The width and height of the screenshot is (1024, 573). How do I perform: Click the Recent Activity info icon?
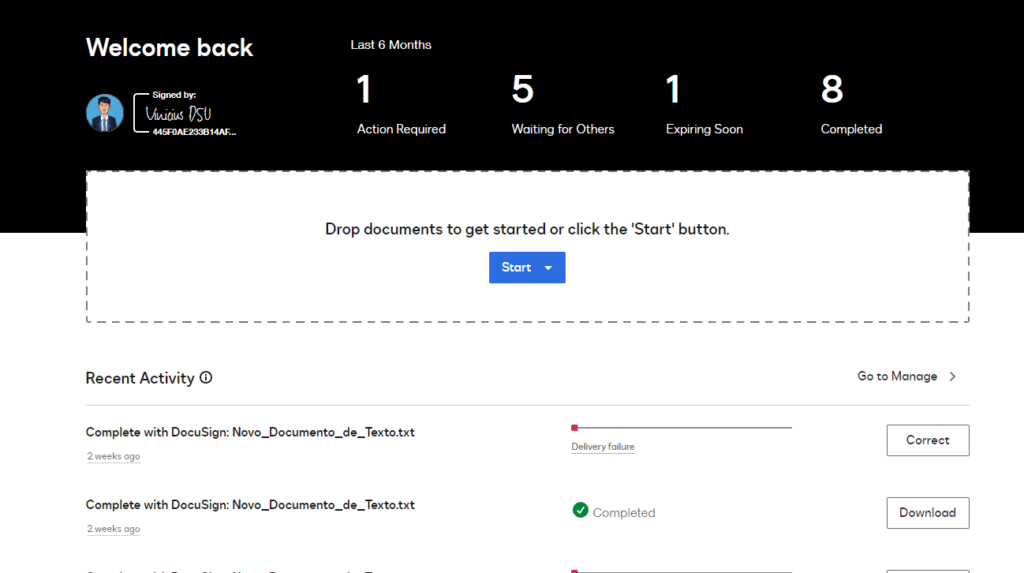click(x=206, y=378)
